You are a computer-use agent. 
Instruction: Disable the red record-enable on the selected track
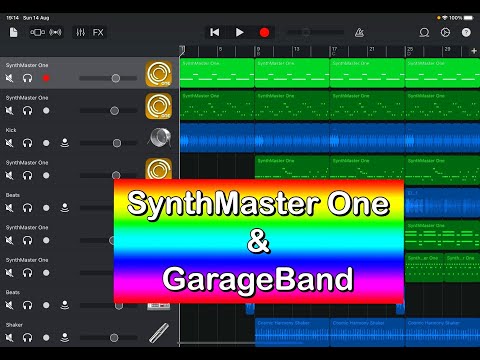[46, 78]
